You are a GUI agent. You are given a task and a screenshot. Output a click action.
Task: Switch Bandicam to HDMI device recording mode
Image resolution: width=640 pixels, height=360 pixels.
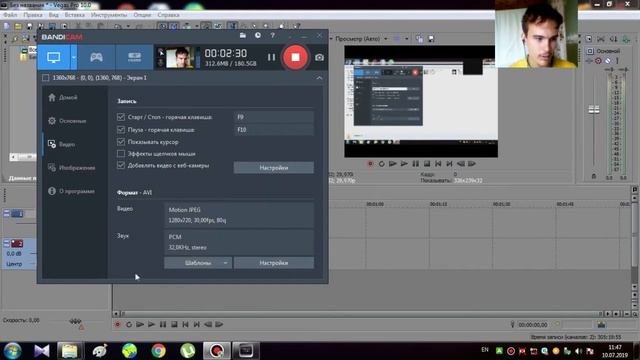pyautogui.click(x=134, y=57)
